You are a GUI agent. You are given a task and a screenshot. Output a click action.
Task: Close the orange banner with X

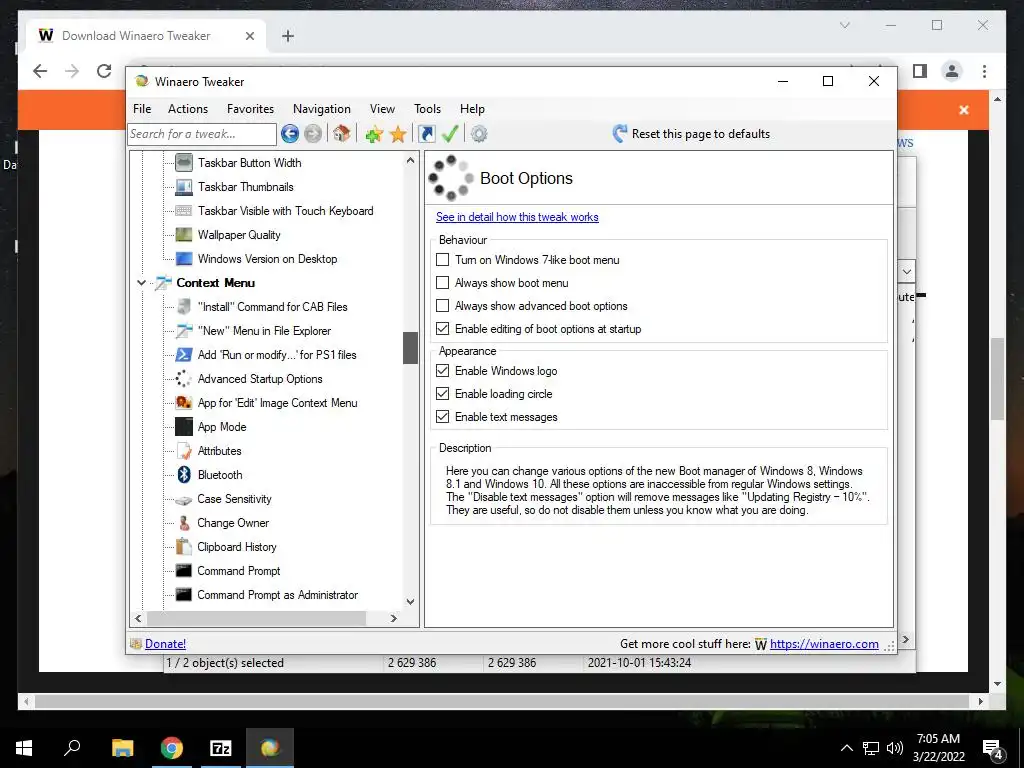(x=964, y=110)
